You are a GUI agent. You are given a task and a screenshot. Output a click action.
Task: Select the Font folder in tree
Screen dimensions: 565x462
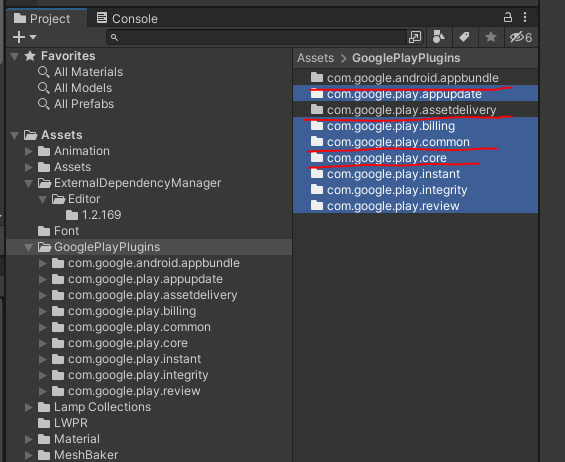(x=58, y=231)
